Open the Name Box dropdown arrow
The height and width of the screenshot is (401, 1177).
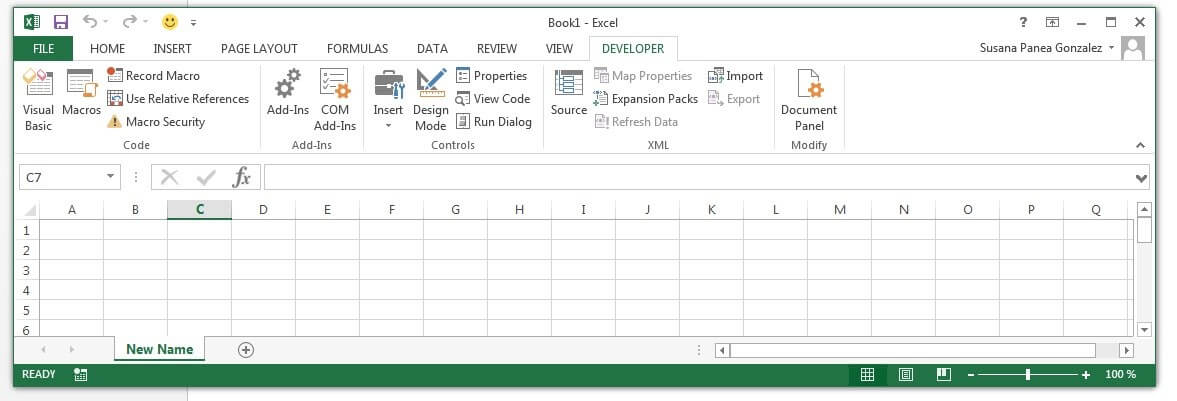111,177
